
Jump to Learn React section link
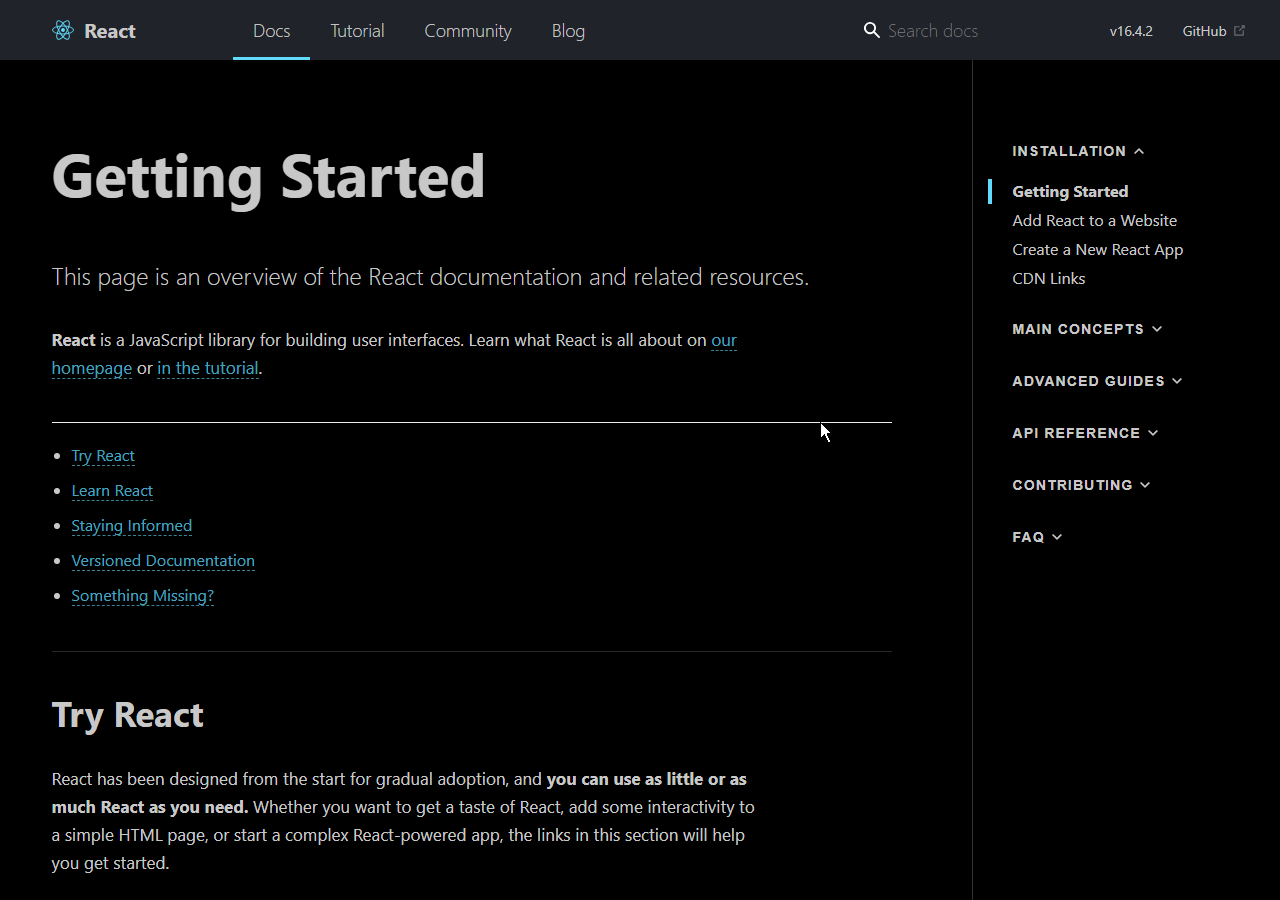coord(112,491)
